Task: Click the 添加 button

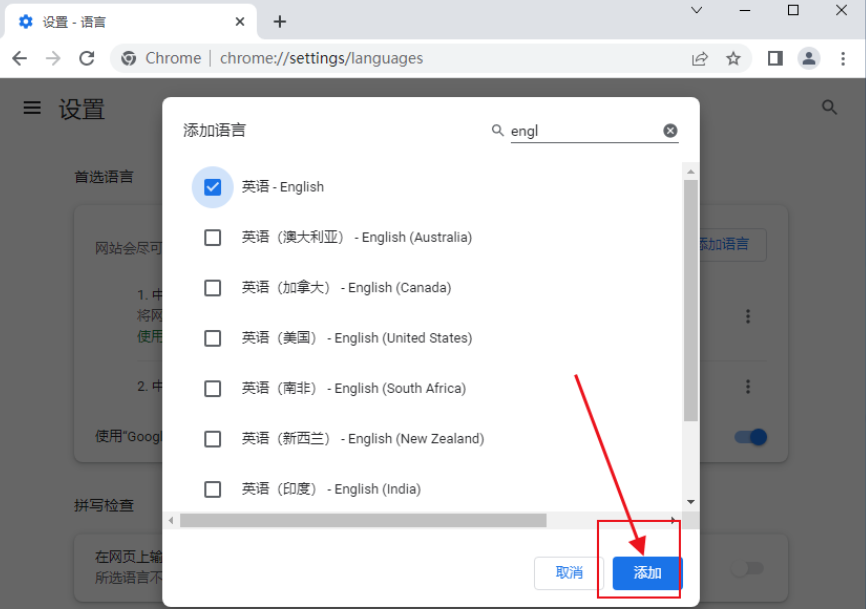Action: pyautogui.click(x=647, y=573)
